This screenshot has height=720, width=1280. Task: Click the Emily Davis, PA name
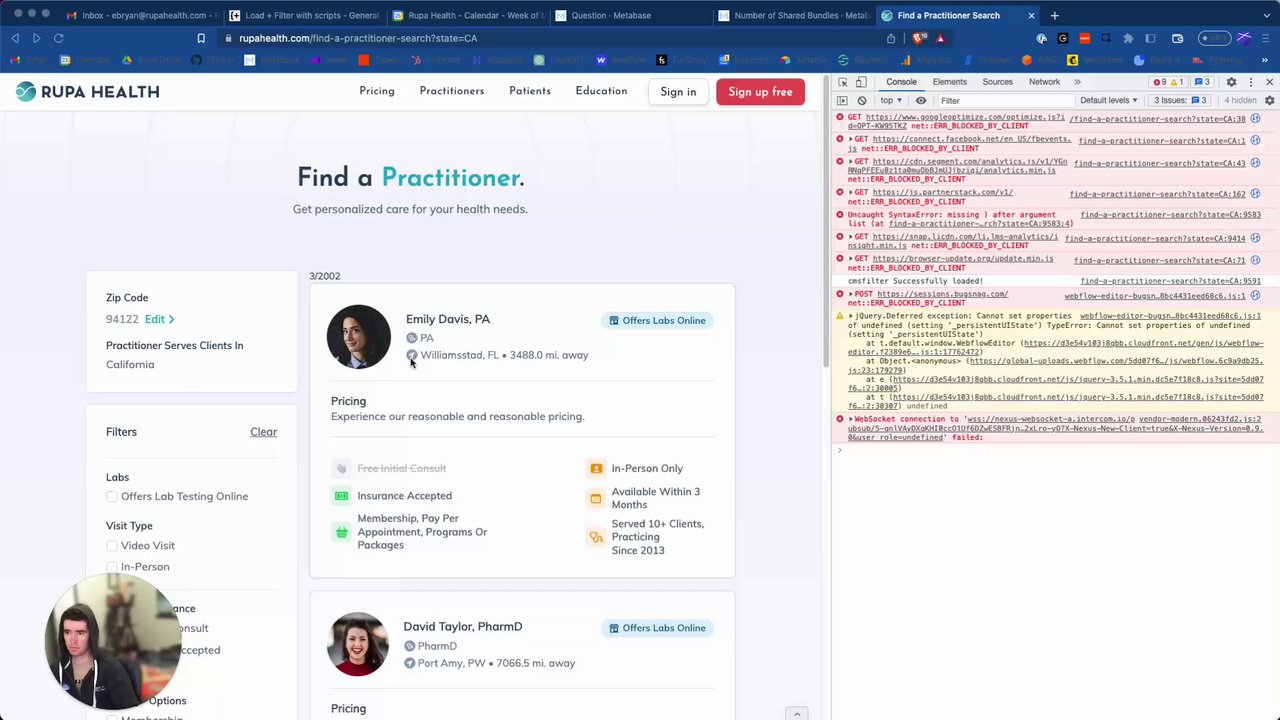(x=448, y=319)
